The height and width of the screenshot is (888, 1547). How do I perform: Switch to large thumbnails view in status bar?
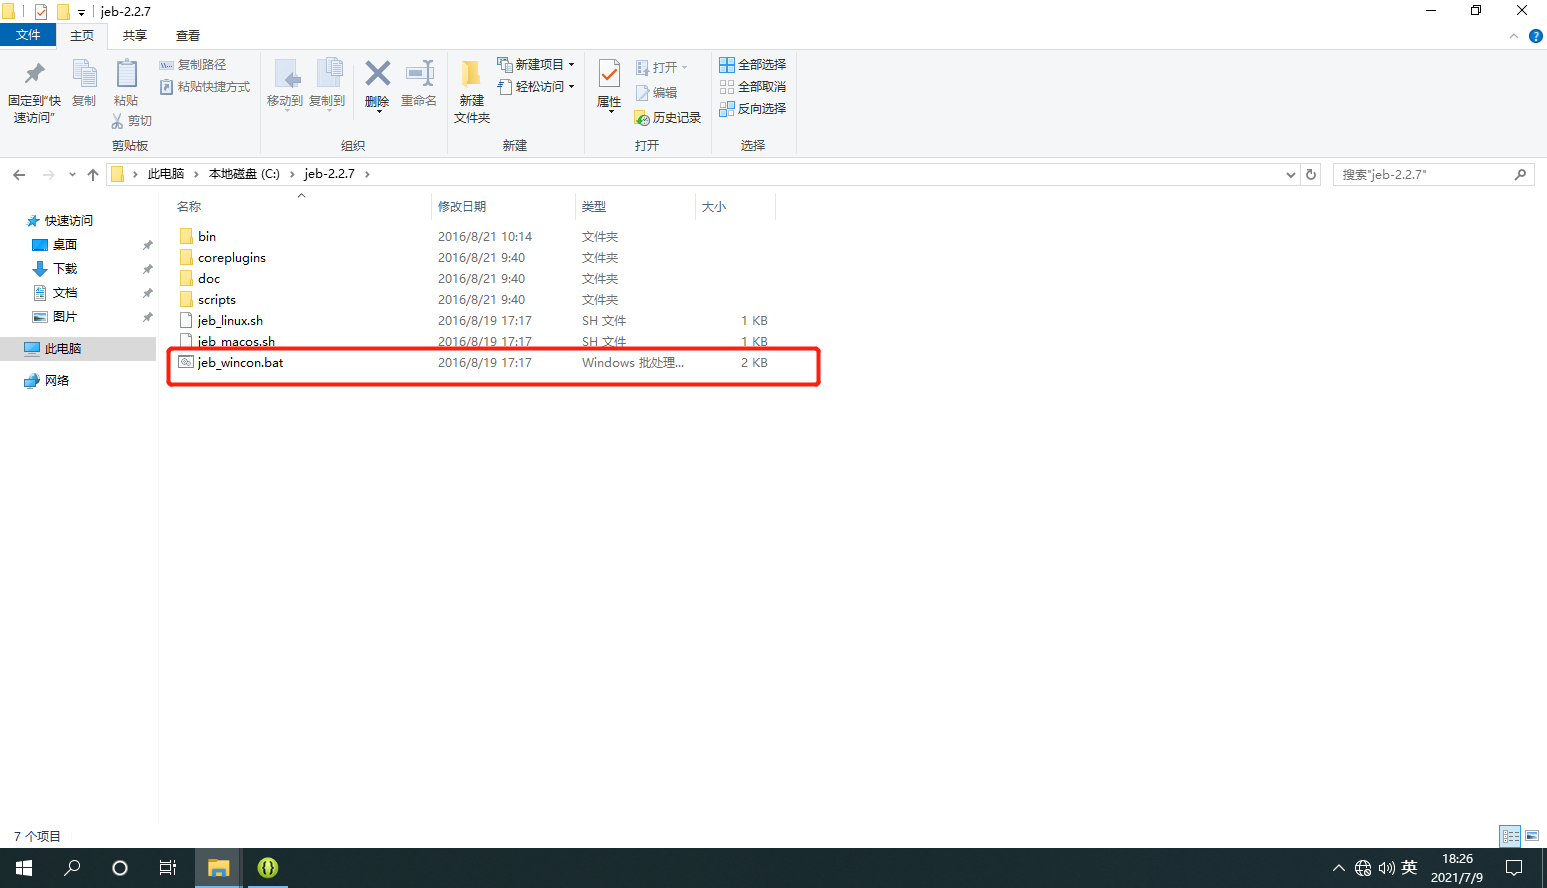point(1532,836)
